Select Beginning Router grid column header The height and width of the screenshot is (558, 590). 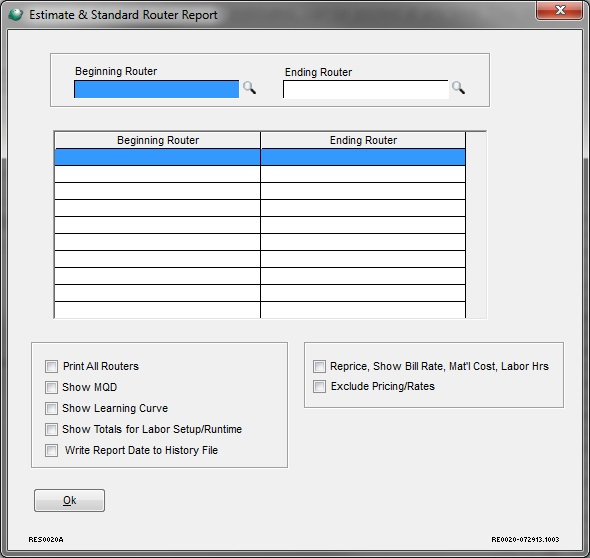pos(158,140)
